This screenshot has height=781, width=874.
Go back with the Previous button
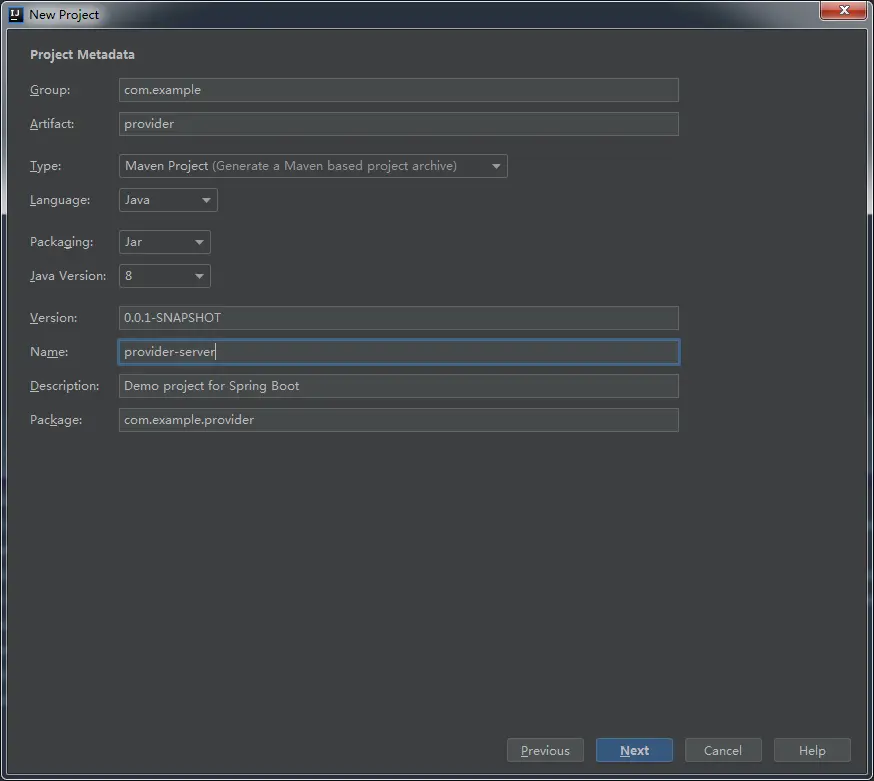click(545, 750)
